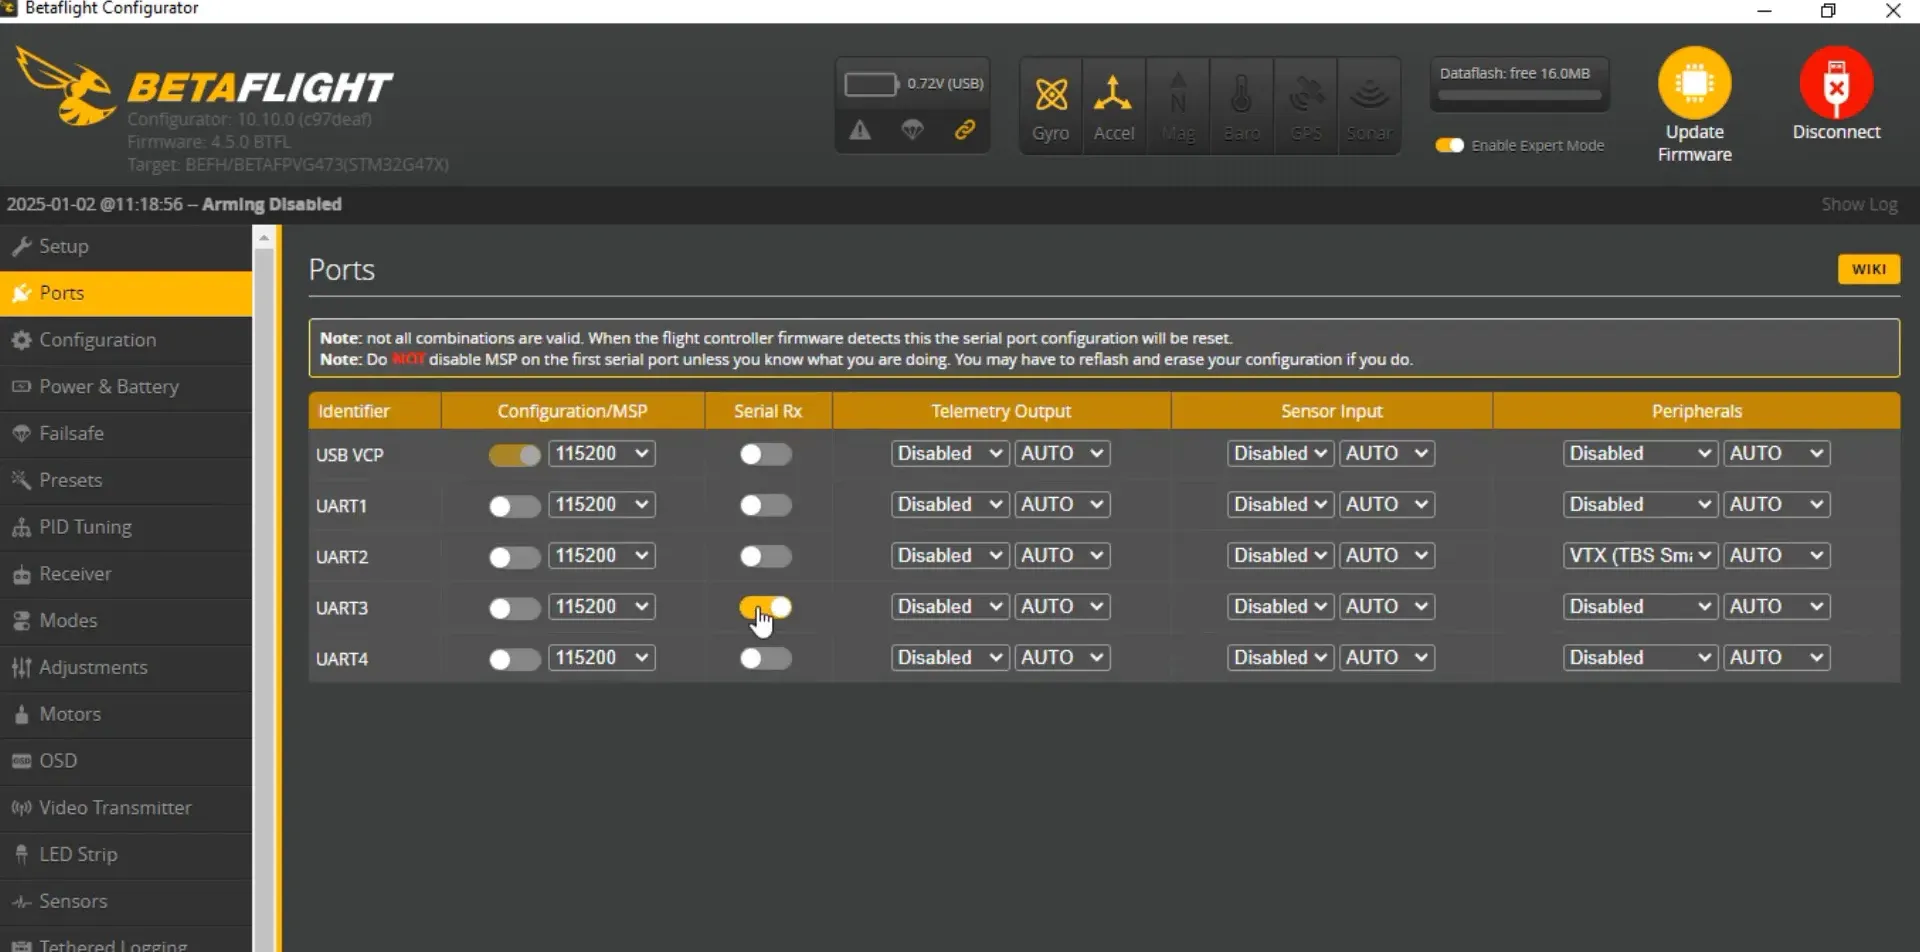
Task: Click Show Log link
Action: point(1859,205)
